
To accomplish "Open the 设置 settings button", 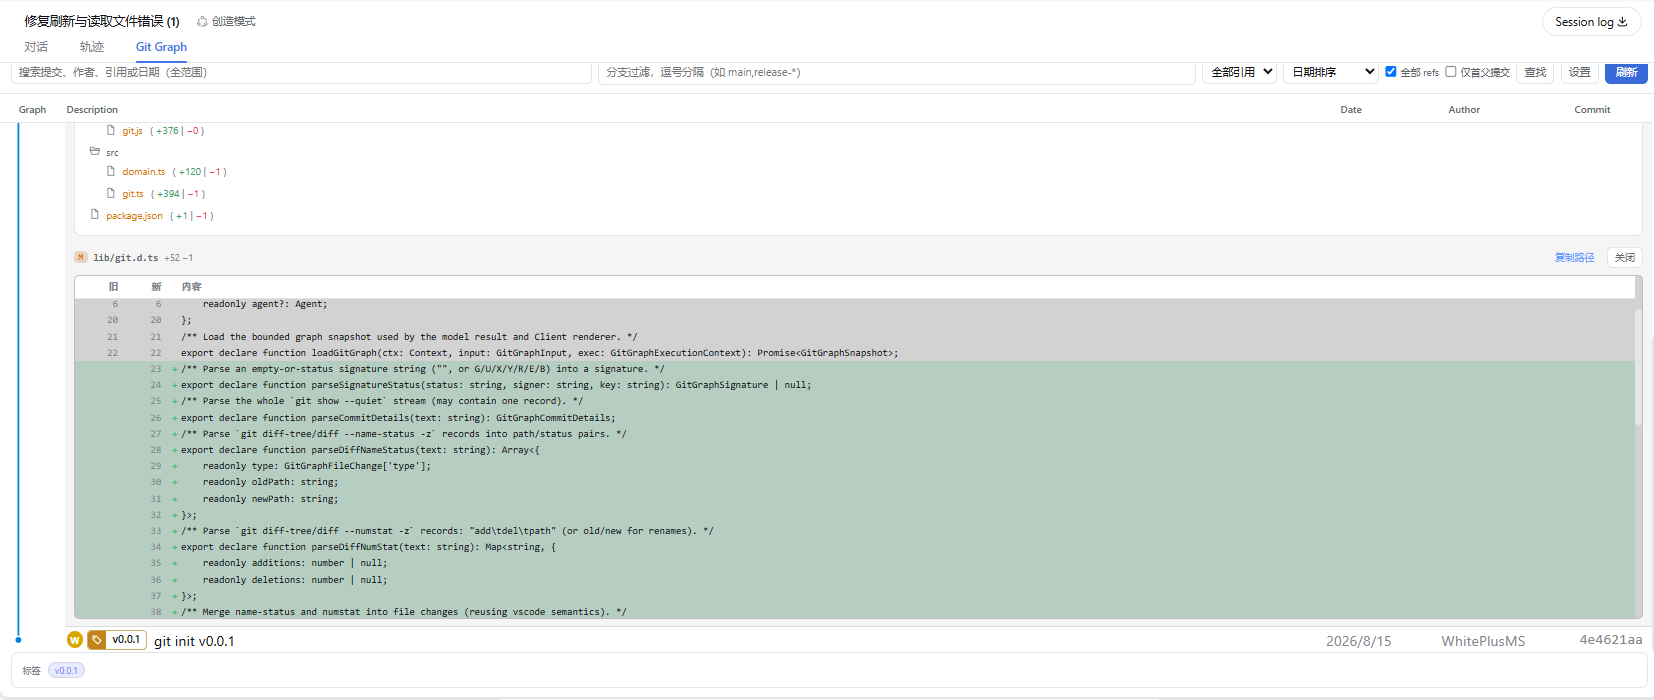I will point(1580,72).
